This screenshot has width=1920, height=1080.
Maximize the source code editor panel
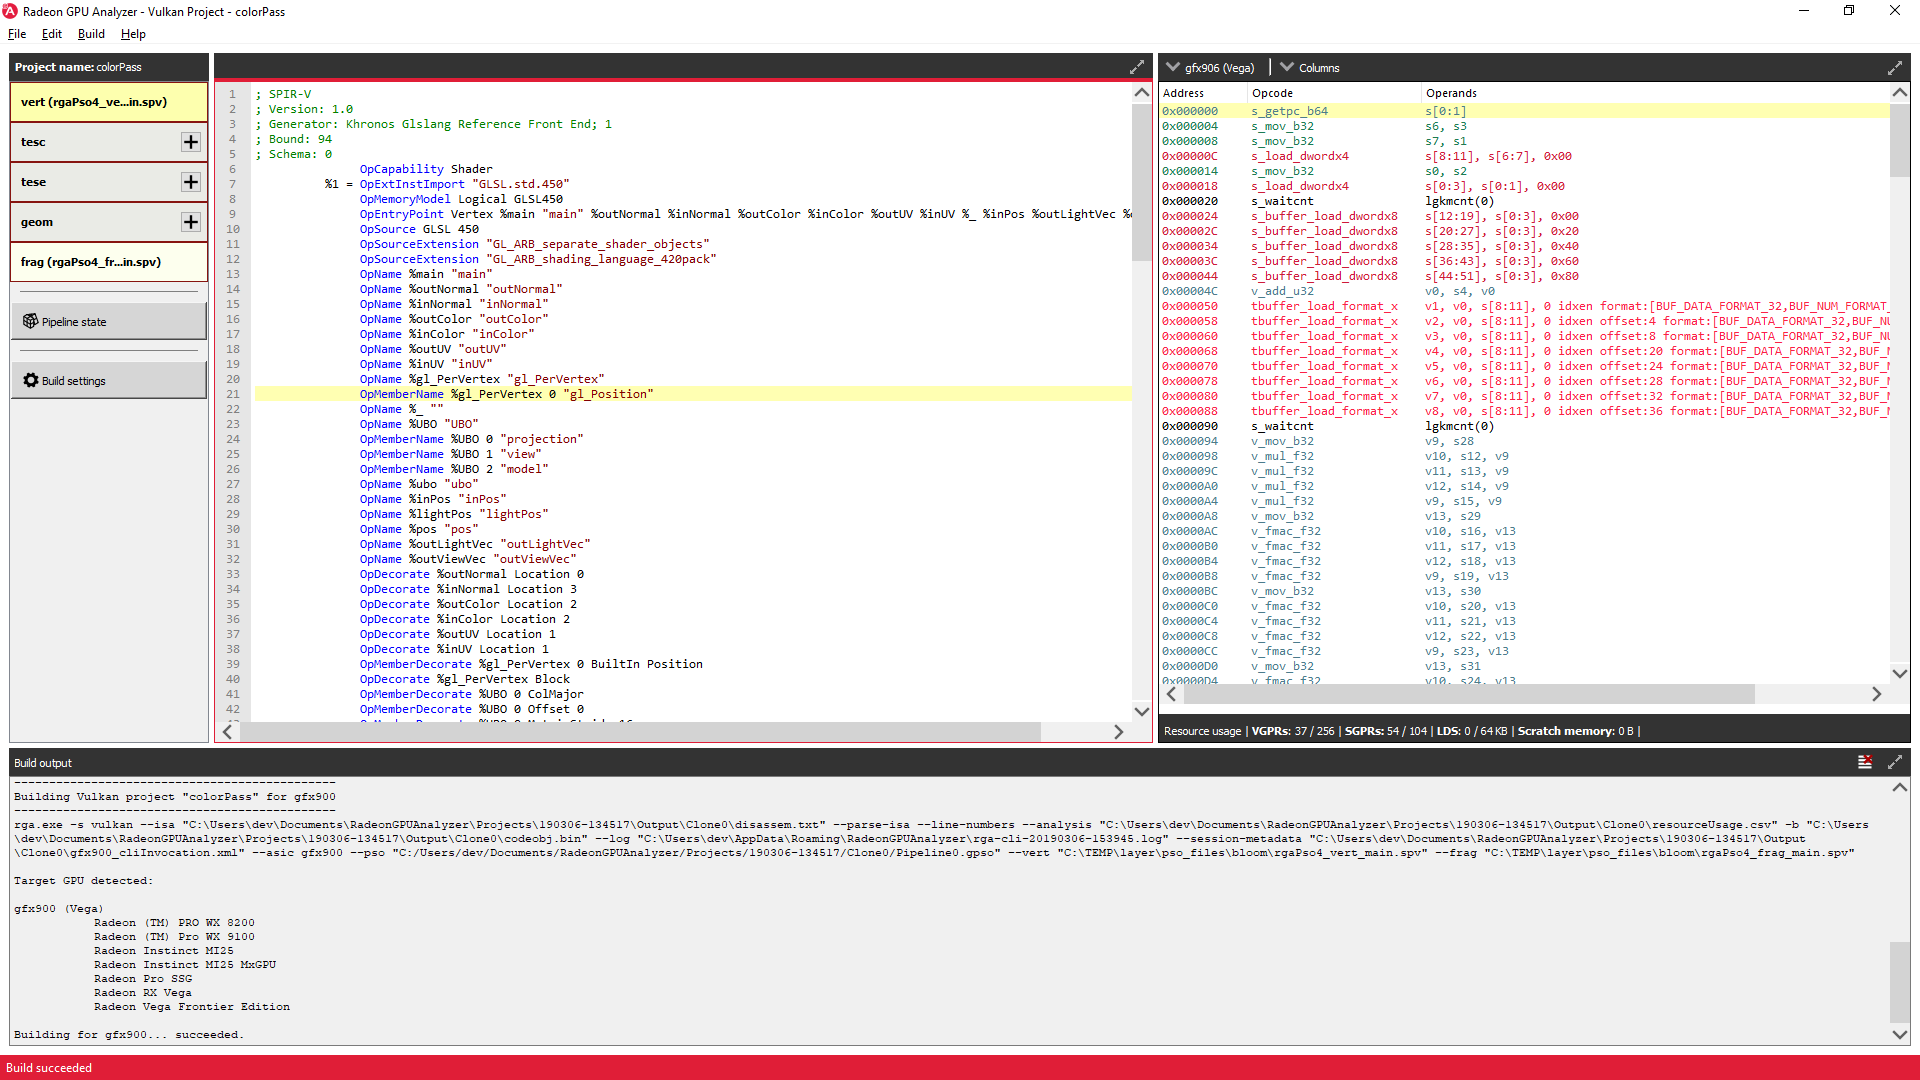pyautogui.click(x=1137, y=67)
